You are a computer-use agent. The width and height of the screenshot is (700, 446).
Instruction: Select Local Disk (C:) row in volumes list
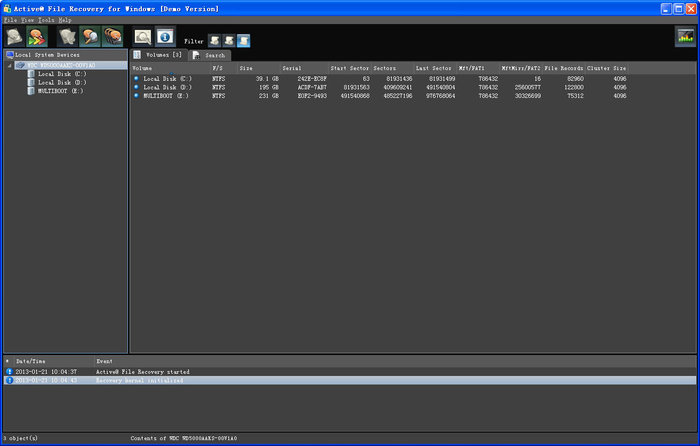(x=379, y=79)
